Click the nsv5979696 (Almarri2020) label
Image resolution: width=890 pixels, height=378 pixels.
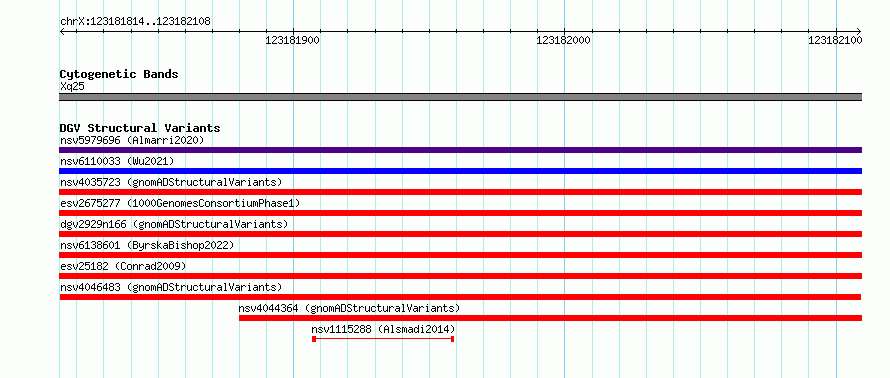(132, 140)
